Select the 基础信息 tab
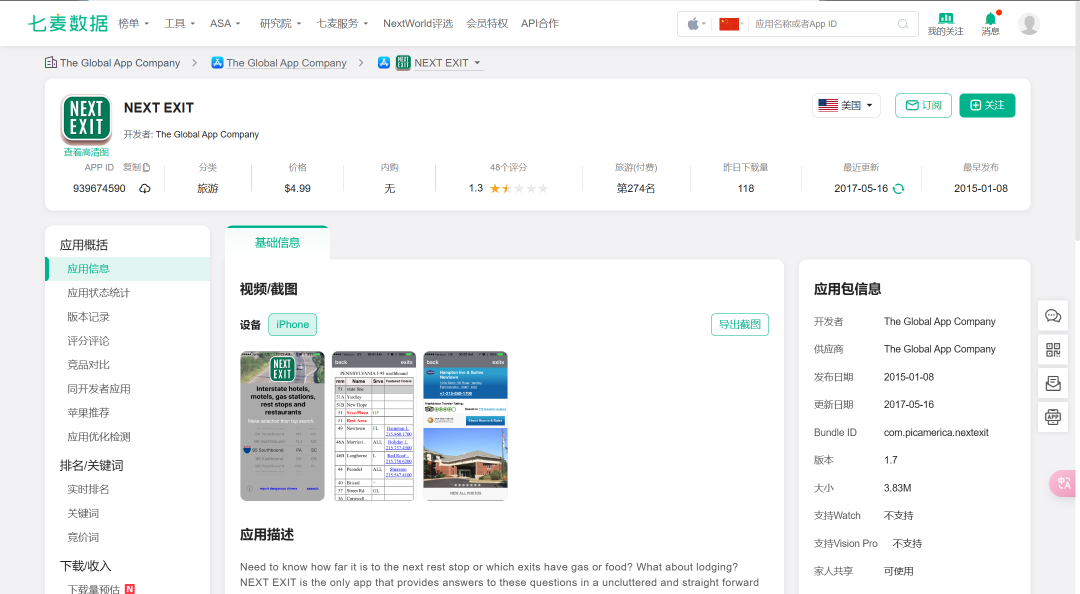 pyautogui.click(x=277, y=243)
